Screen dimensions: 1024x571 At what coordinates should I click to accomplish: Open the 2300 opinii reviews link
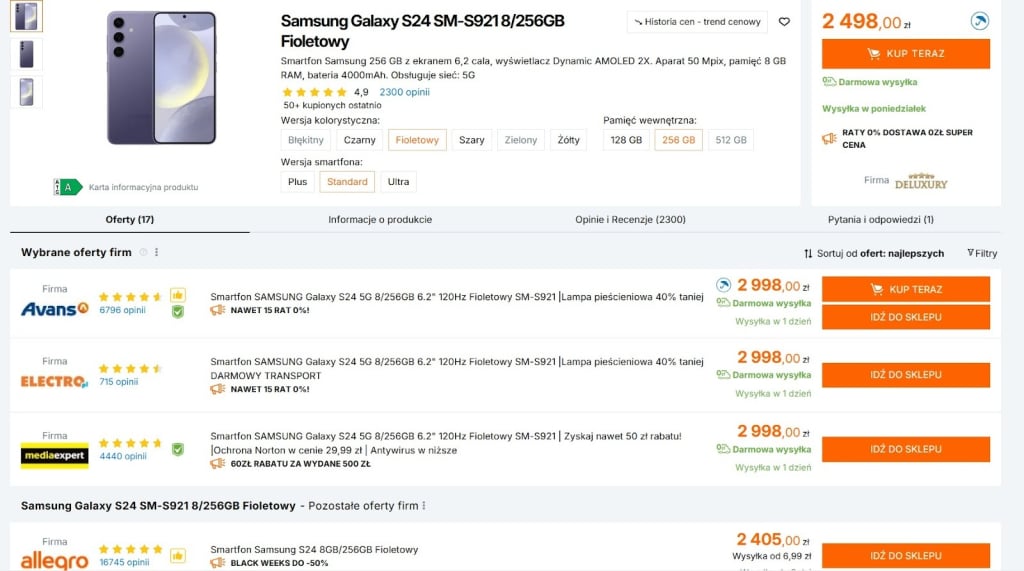tap(404, 92)
